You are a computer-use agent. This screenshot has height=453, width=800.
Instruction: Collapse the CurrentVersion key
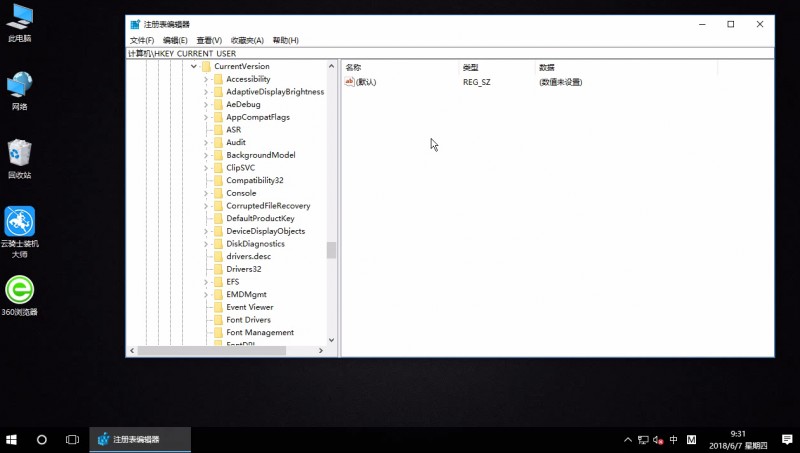tap(194, 66)
